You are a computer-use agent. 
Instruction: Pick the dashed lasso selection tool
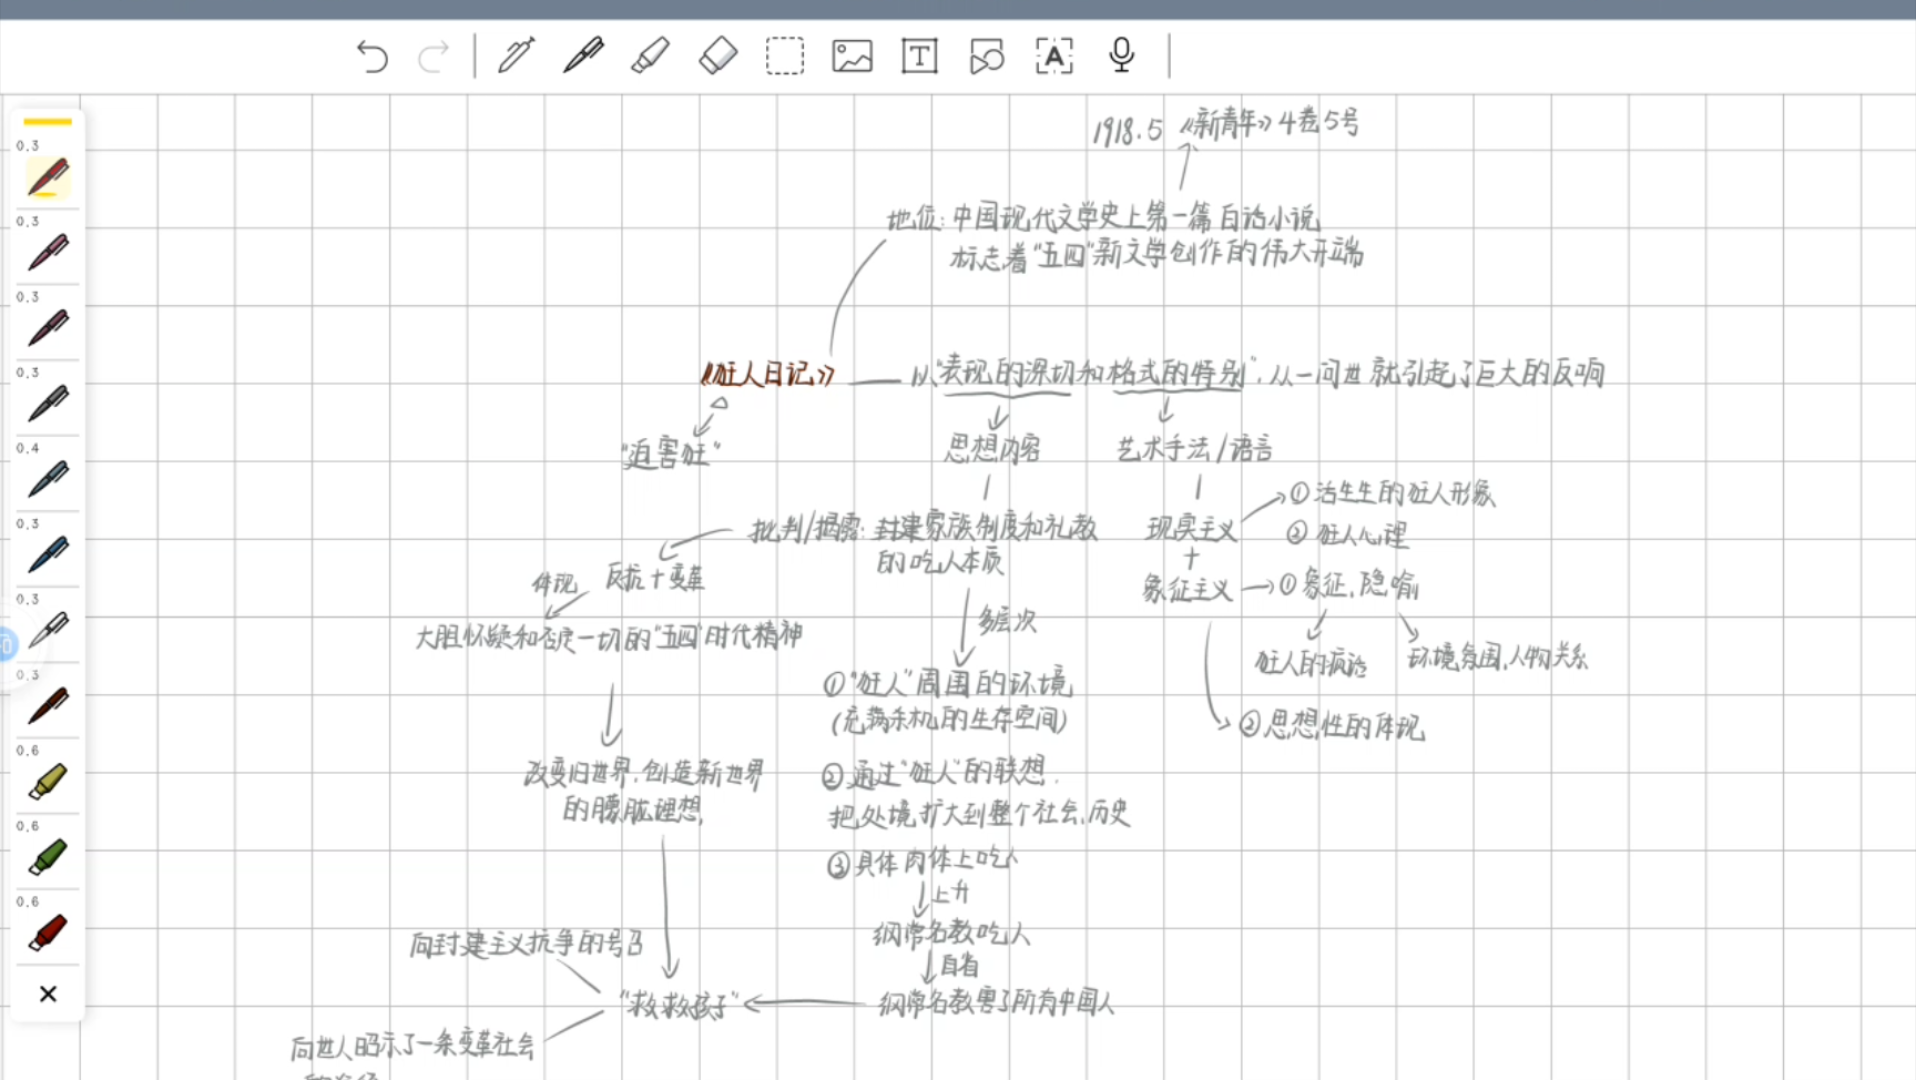pyautogui.click(x=785, y=56)
